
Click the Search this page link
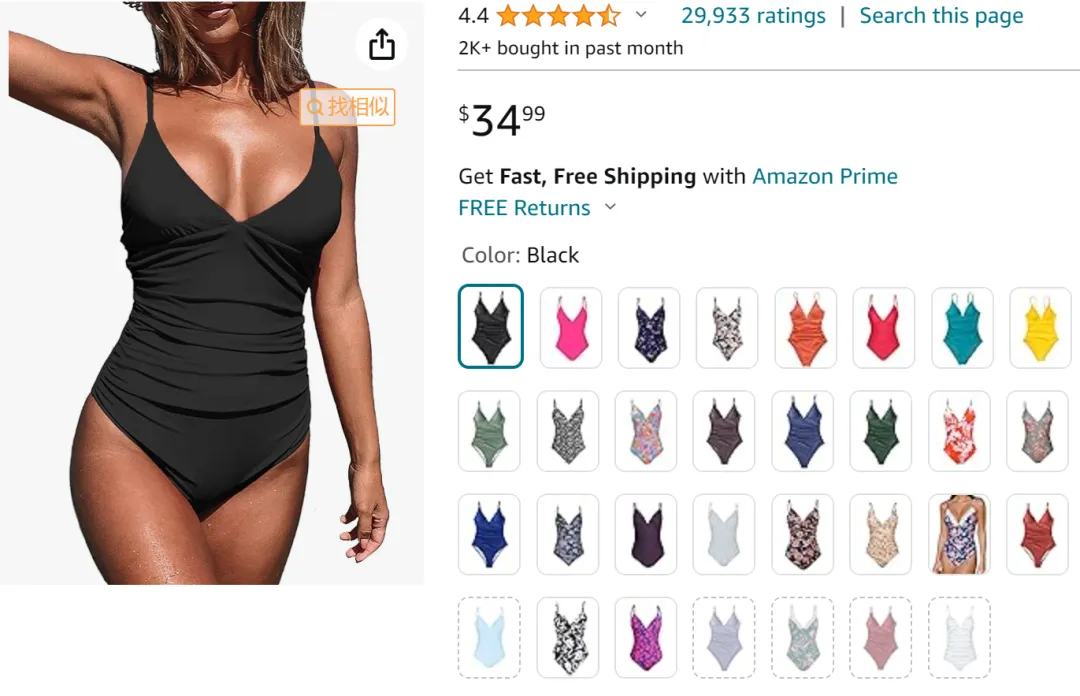941,15
